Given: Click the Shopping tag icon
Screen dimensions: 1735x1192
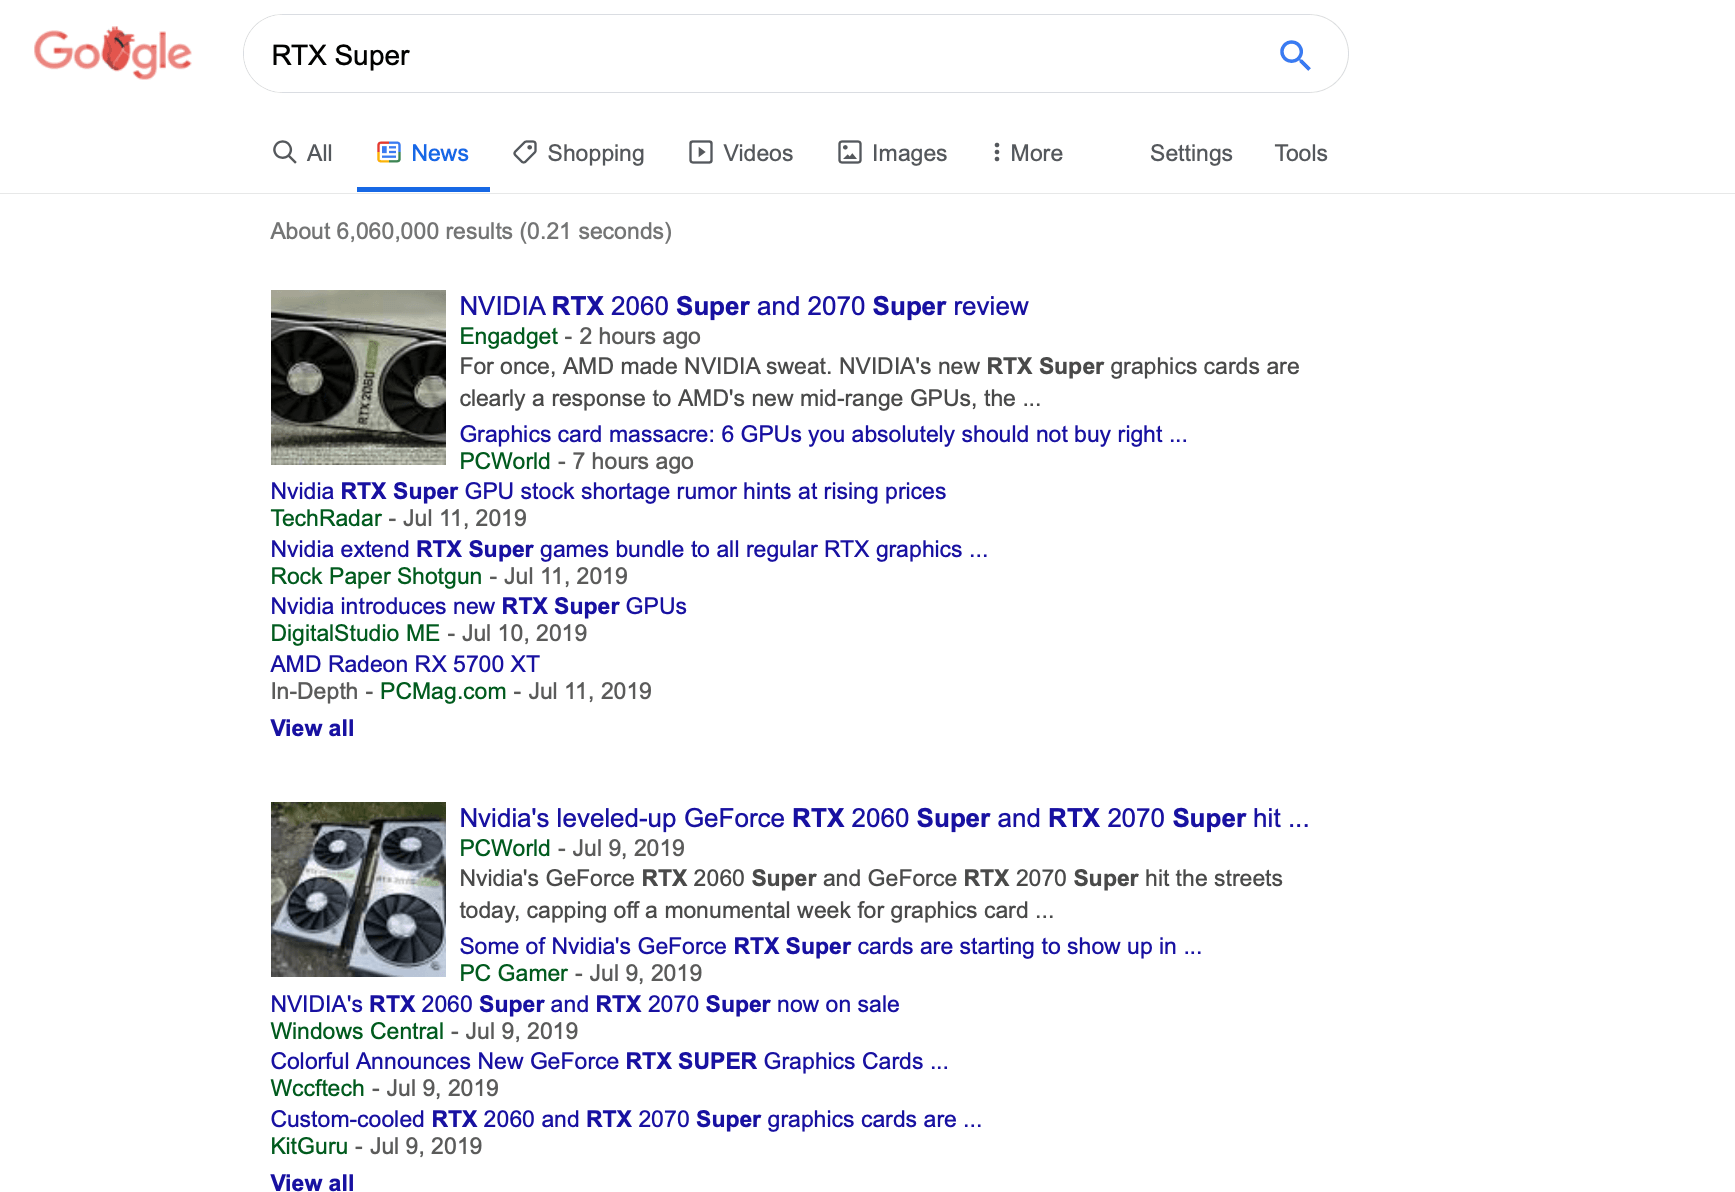Looking at the screenshot, I should click(x=525, y=152).
